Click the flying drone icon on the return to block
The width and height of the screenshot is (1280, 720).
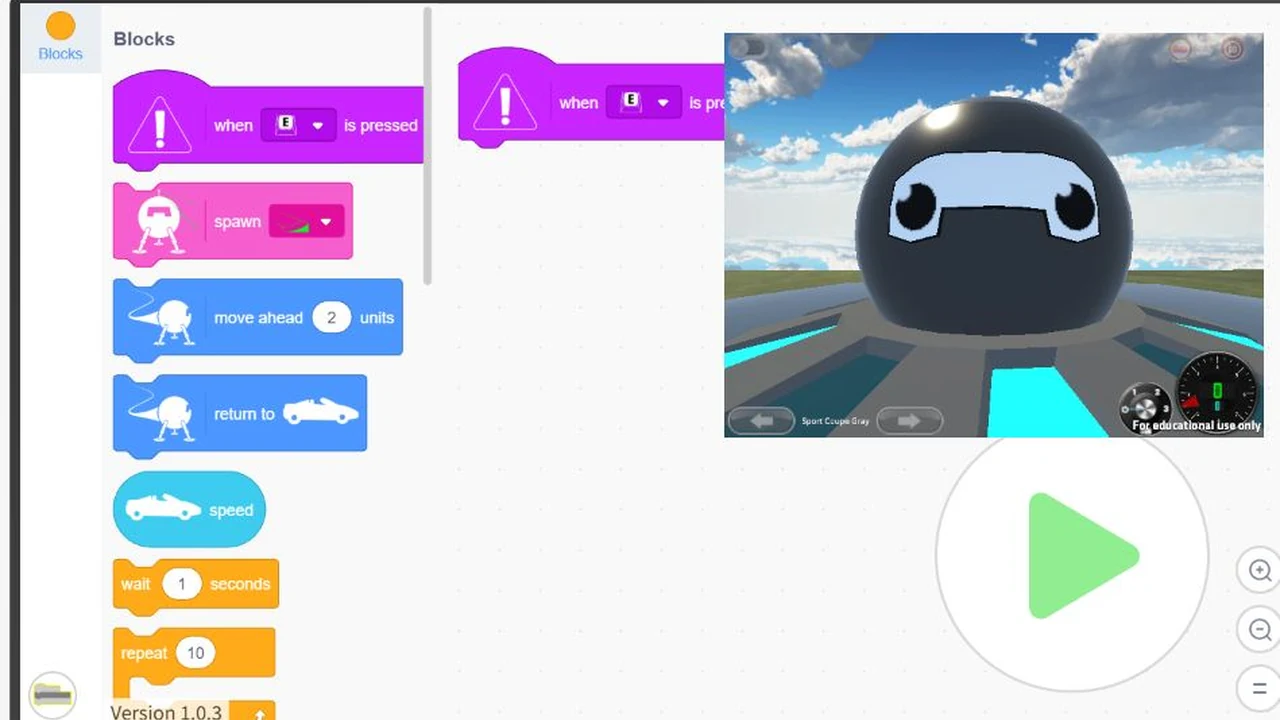coord(162,414)
